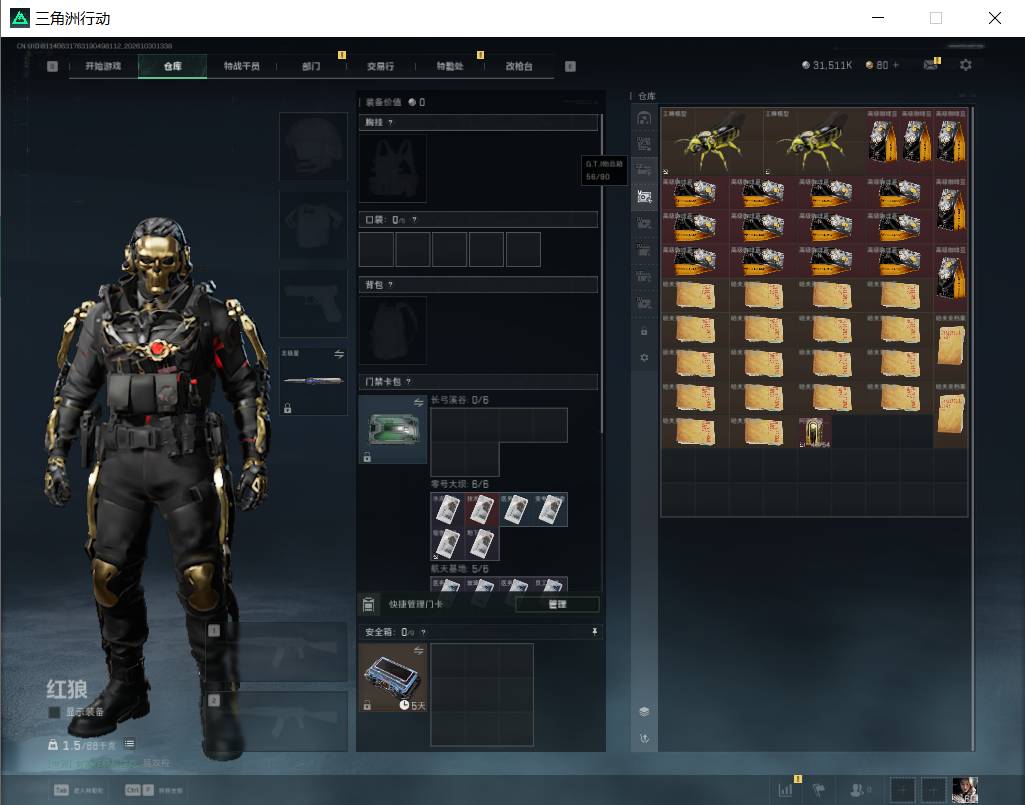Viewport: 1025px width, 805px height.
Task: Click the stack sort icon in warehouse
Action: [644, 711]
